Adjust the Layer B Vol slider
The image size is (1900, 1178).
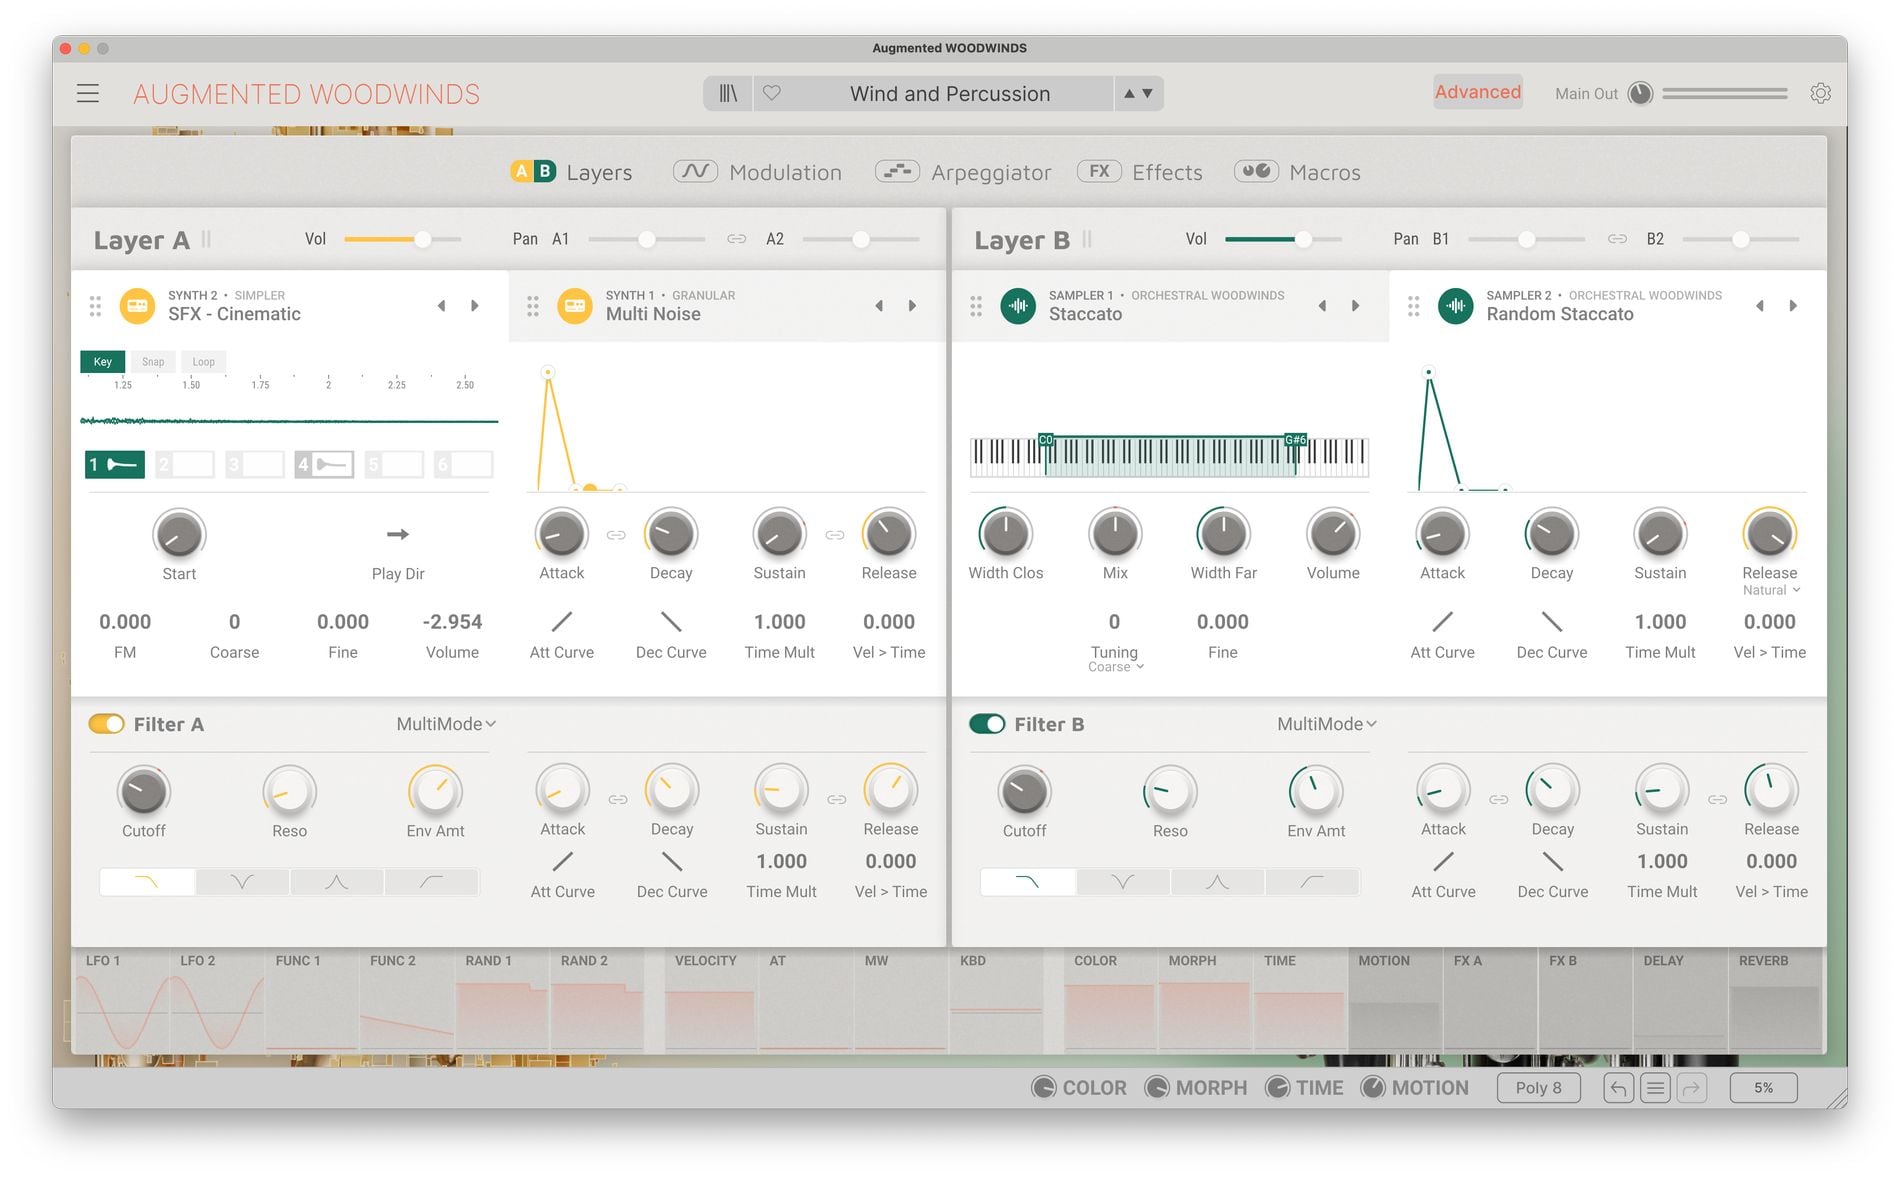pyautogui.click(x=1283, y=239)
